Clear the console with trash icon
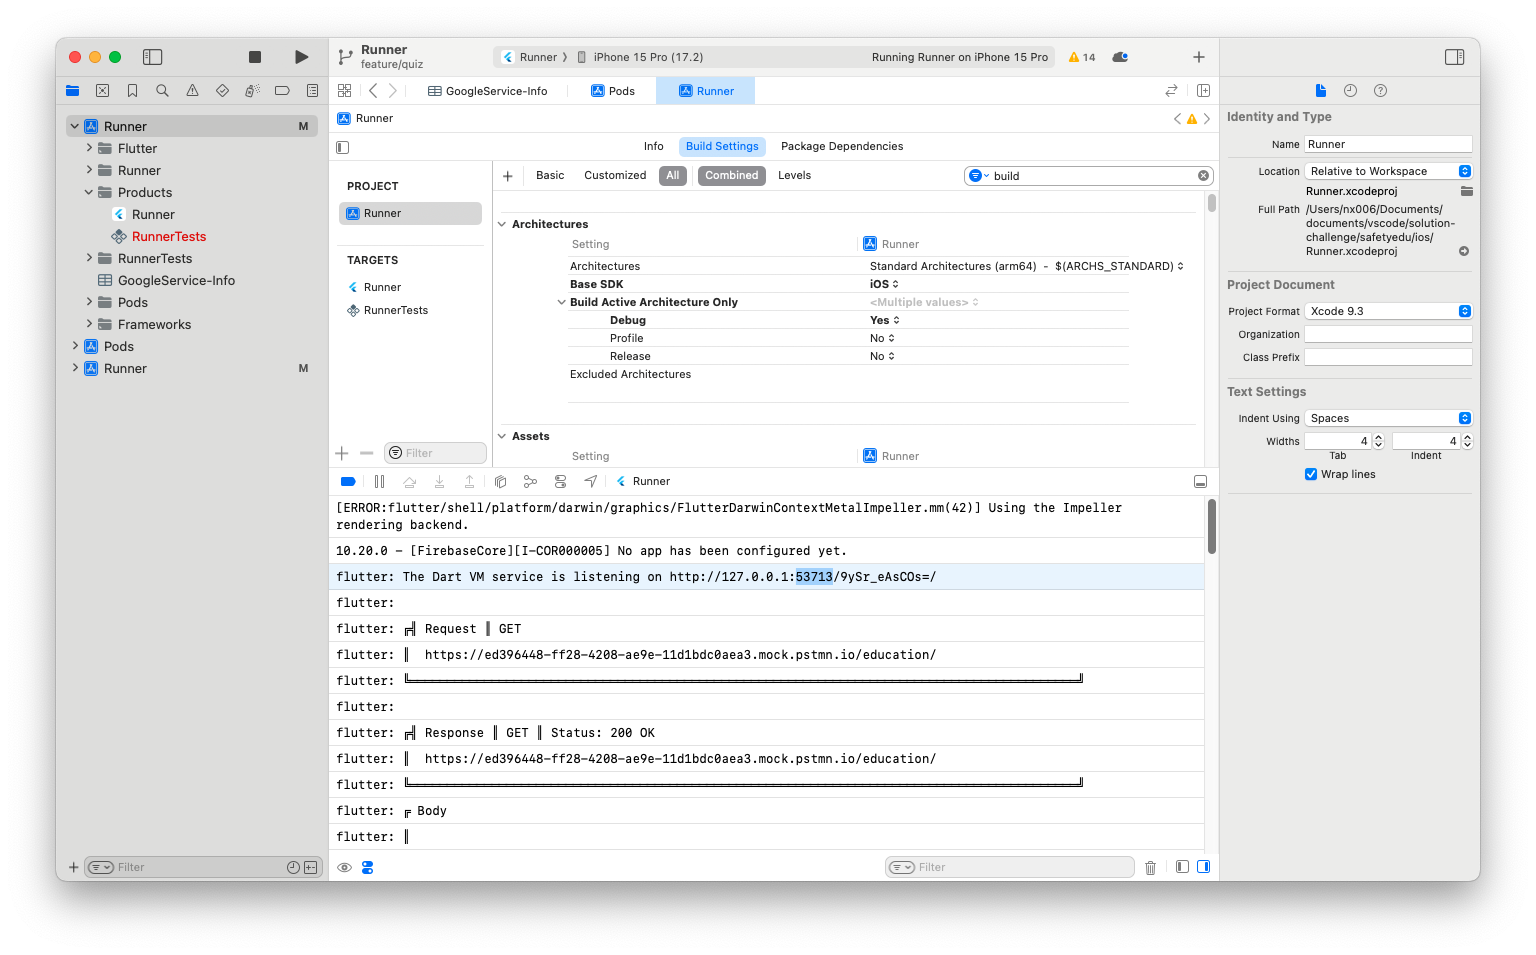The width and height of the screenshot is (1536, 955). click(1150, 867)
